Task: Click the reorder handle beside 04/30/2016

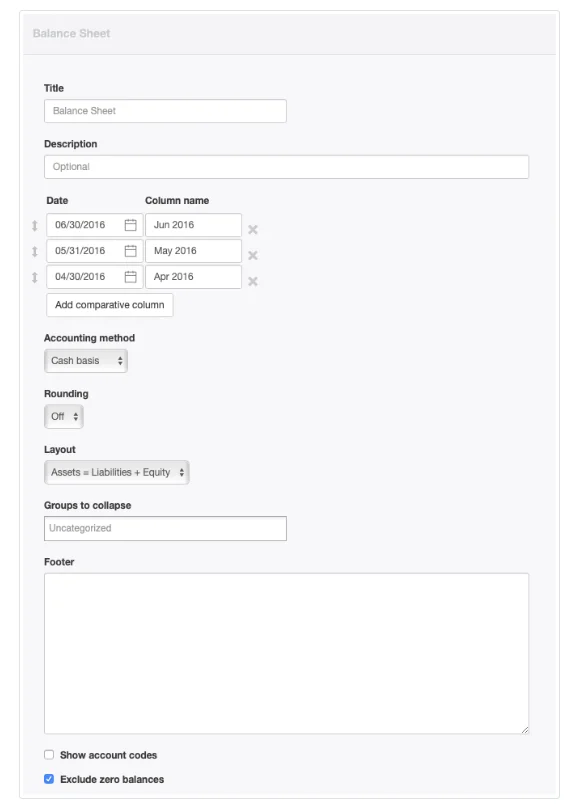Action: pyautogui.click(x=35, y=277)
